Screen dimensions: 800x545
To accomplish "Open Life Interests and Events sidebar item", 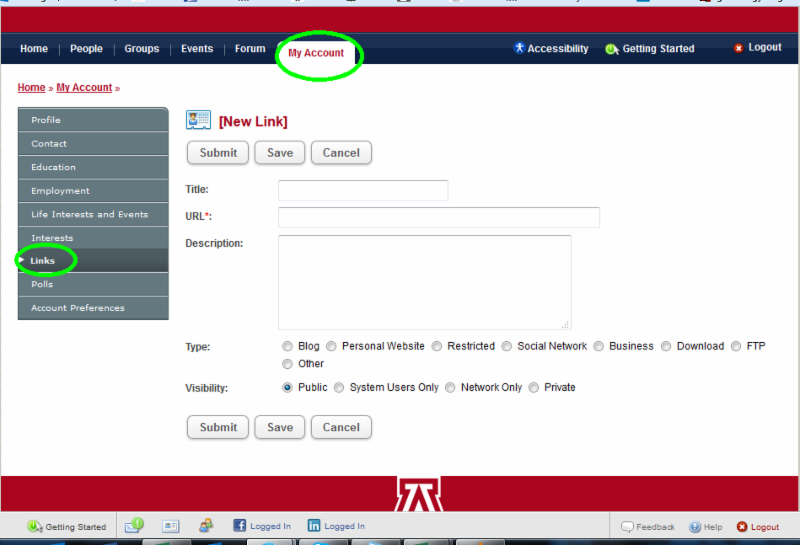I will click(93, 214).
